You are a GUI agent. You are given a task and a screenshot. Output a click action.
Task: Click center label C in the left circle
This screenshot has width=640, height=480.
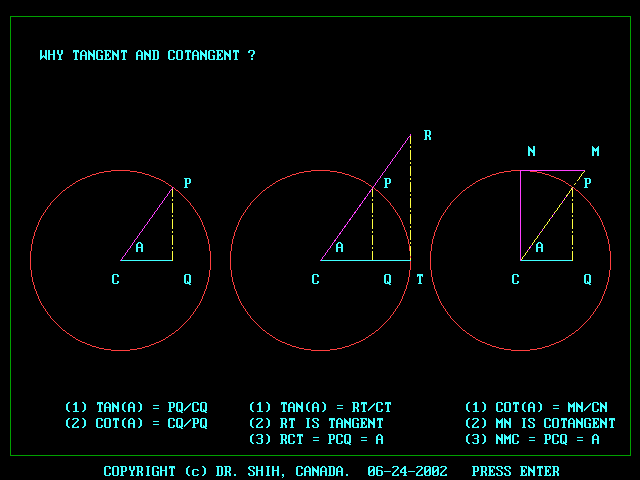click(x=116, y=279)
